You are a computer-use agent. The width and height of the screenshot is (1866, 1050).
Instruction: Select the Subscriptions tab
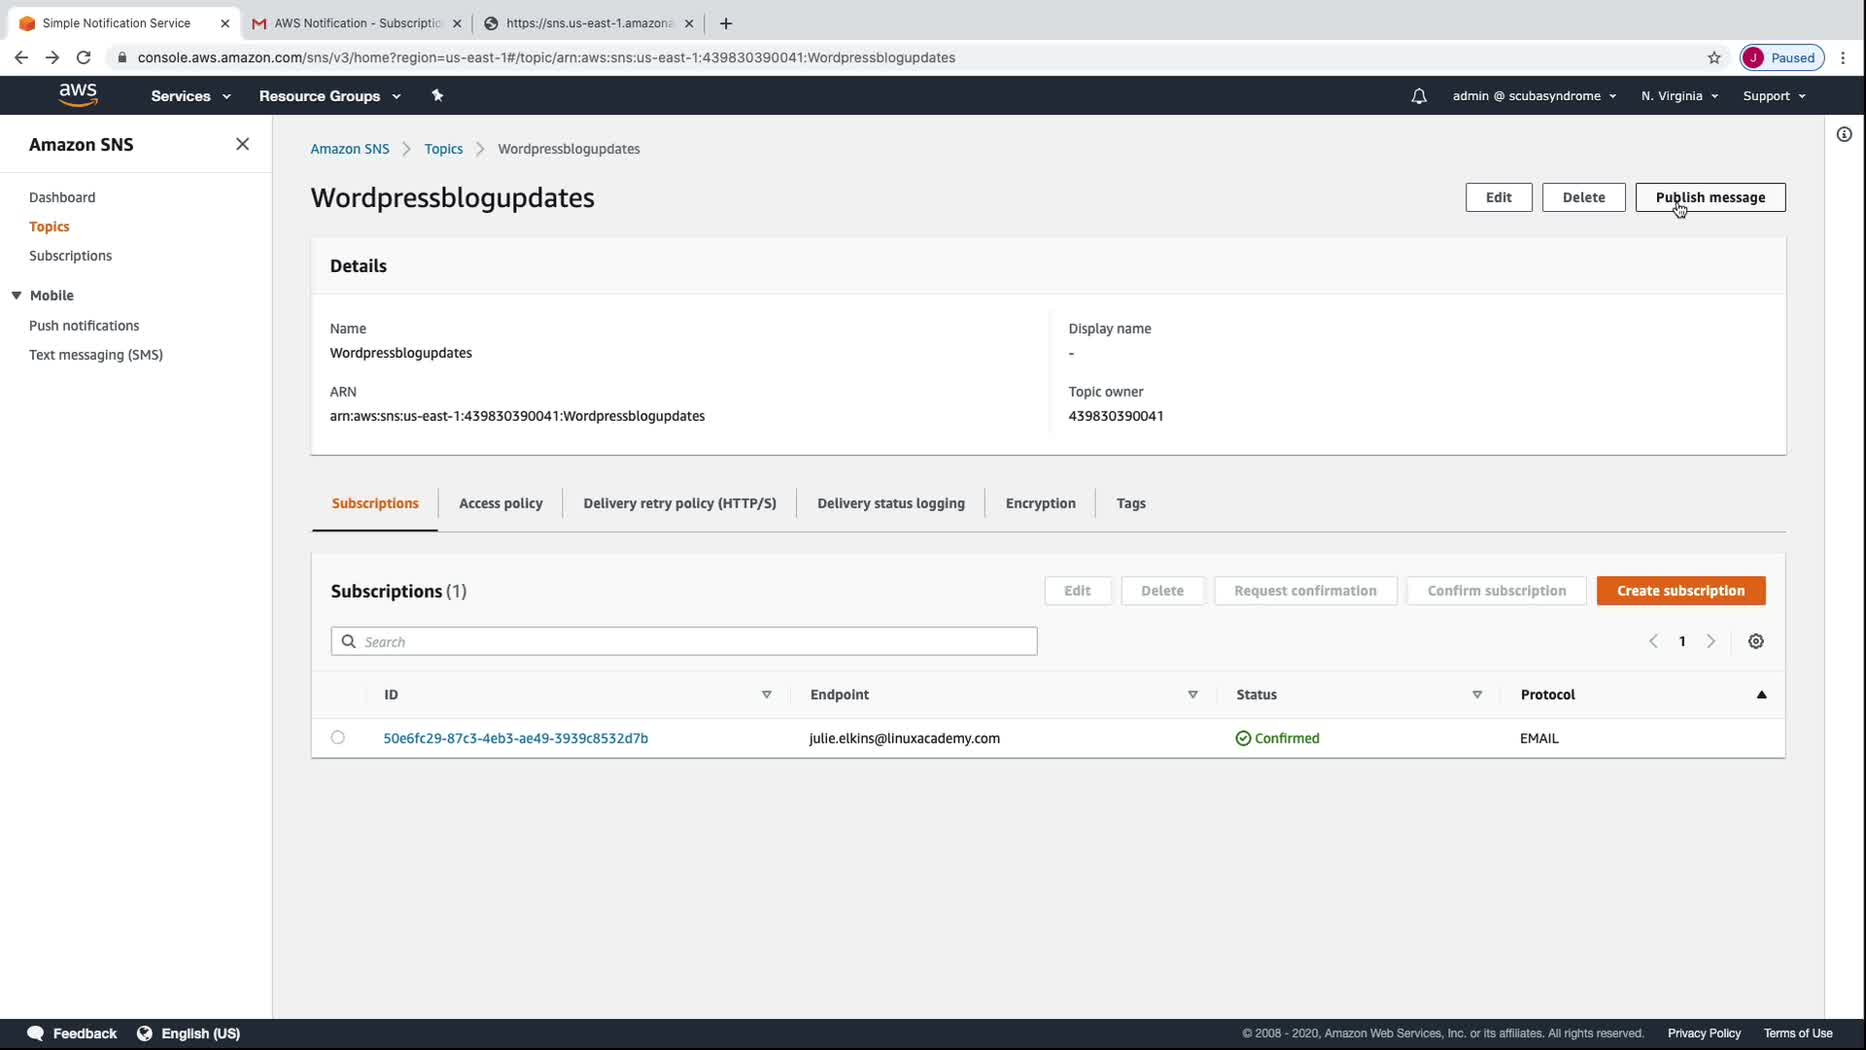click(x=375, y=503)
